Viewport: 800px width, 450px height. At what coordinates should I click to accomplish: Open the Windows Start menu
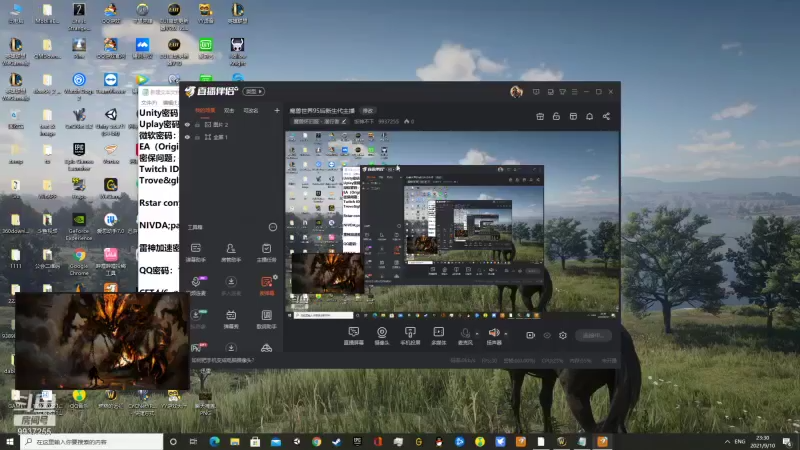[10, 442]
